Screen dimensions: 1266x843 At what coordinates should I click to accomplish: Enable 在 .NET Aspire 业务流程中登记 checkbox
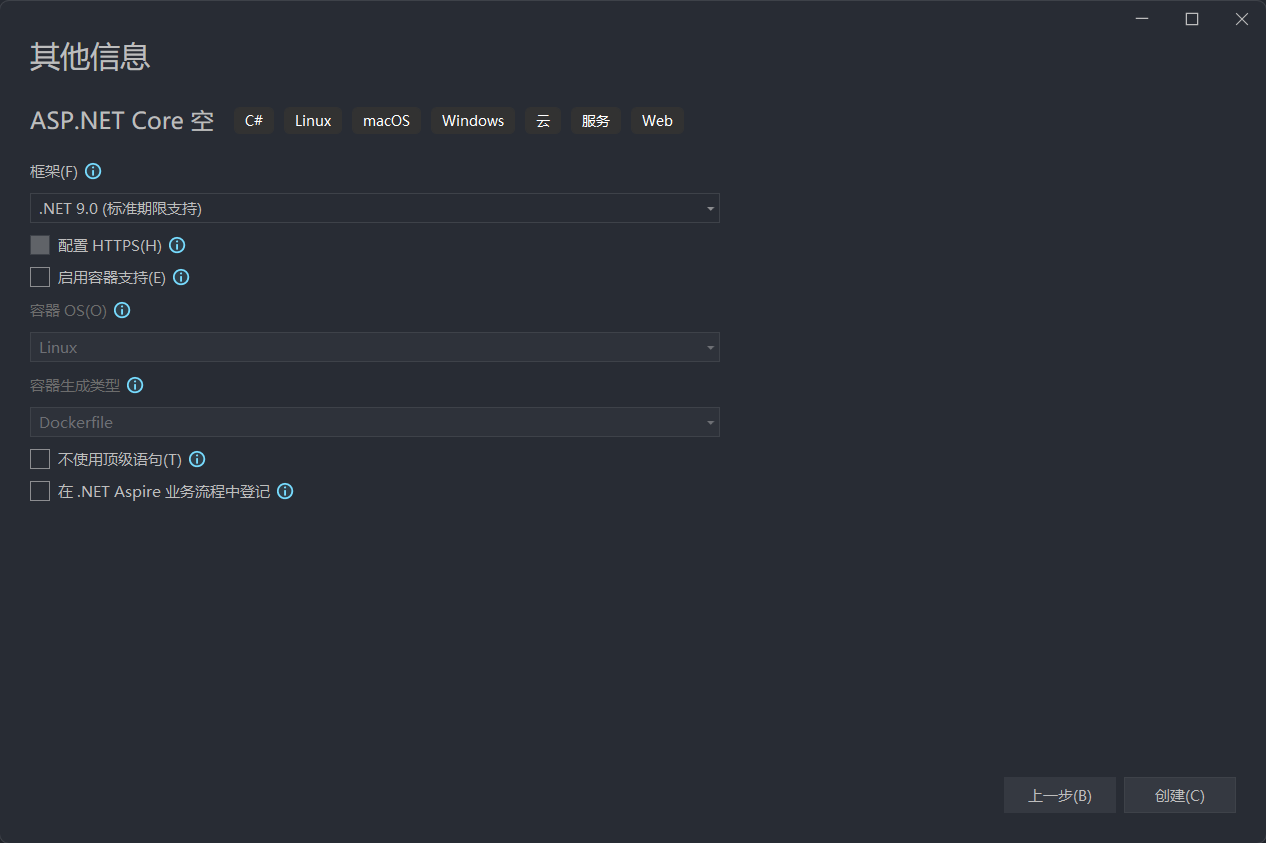[40, 491]
